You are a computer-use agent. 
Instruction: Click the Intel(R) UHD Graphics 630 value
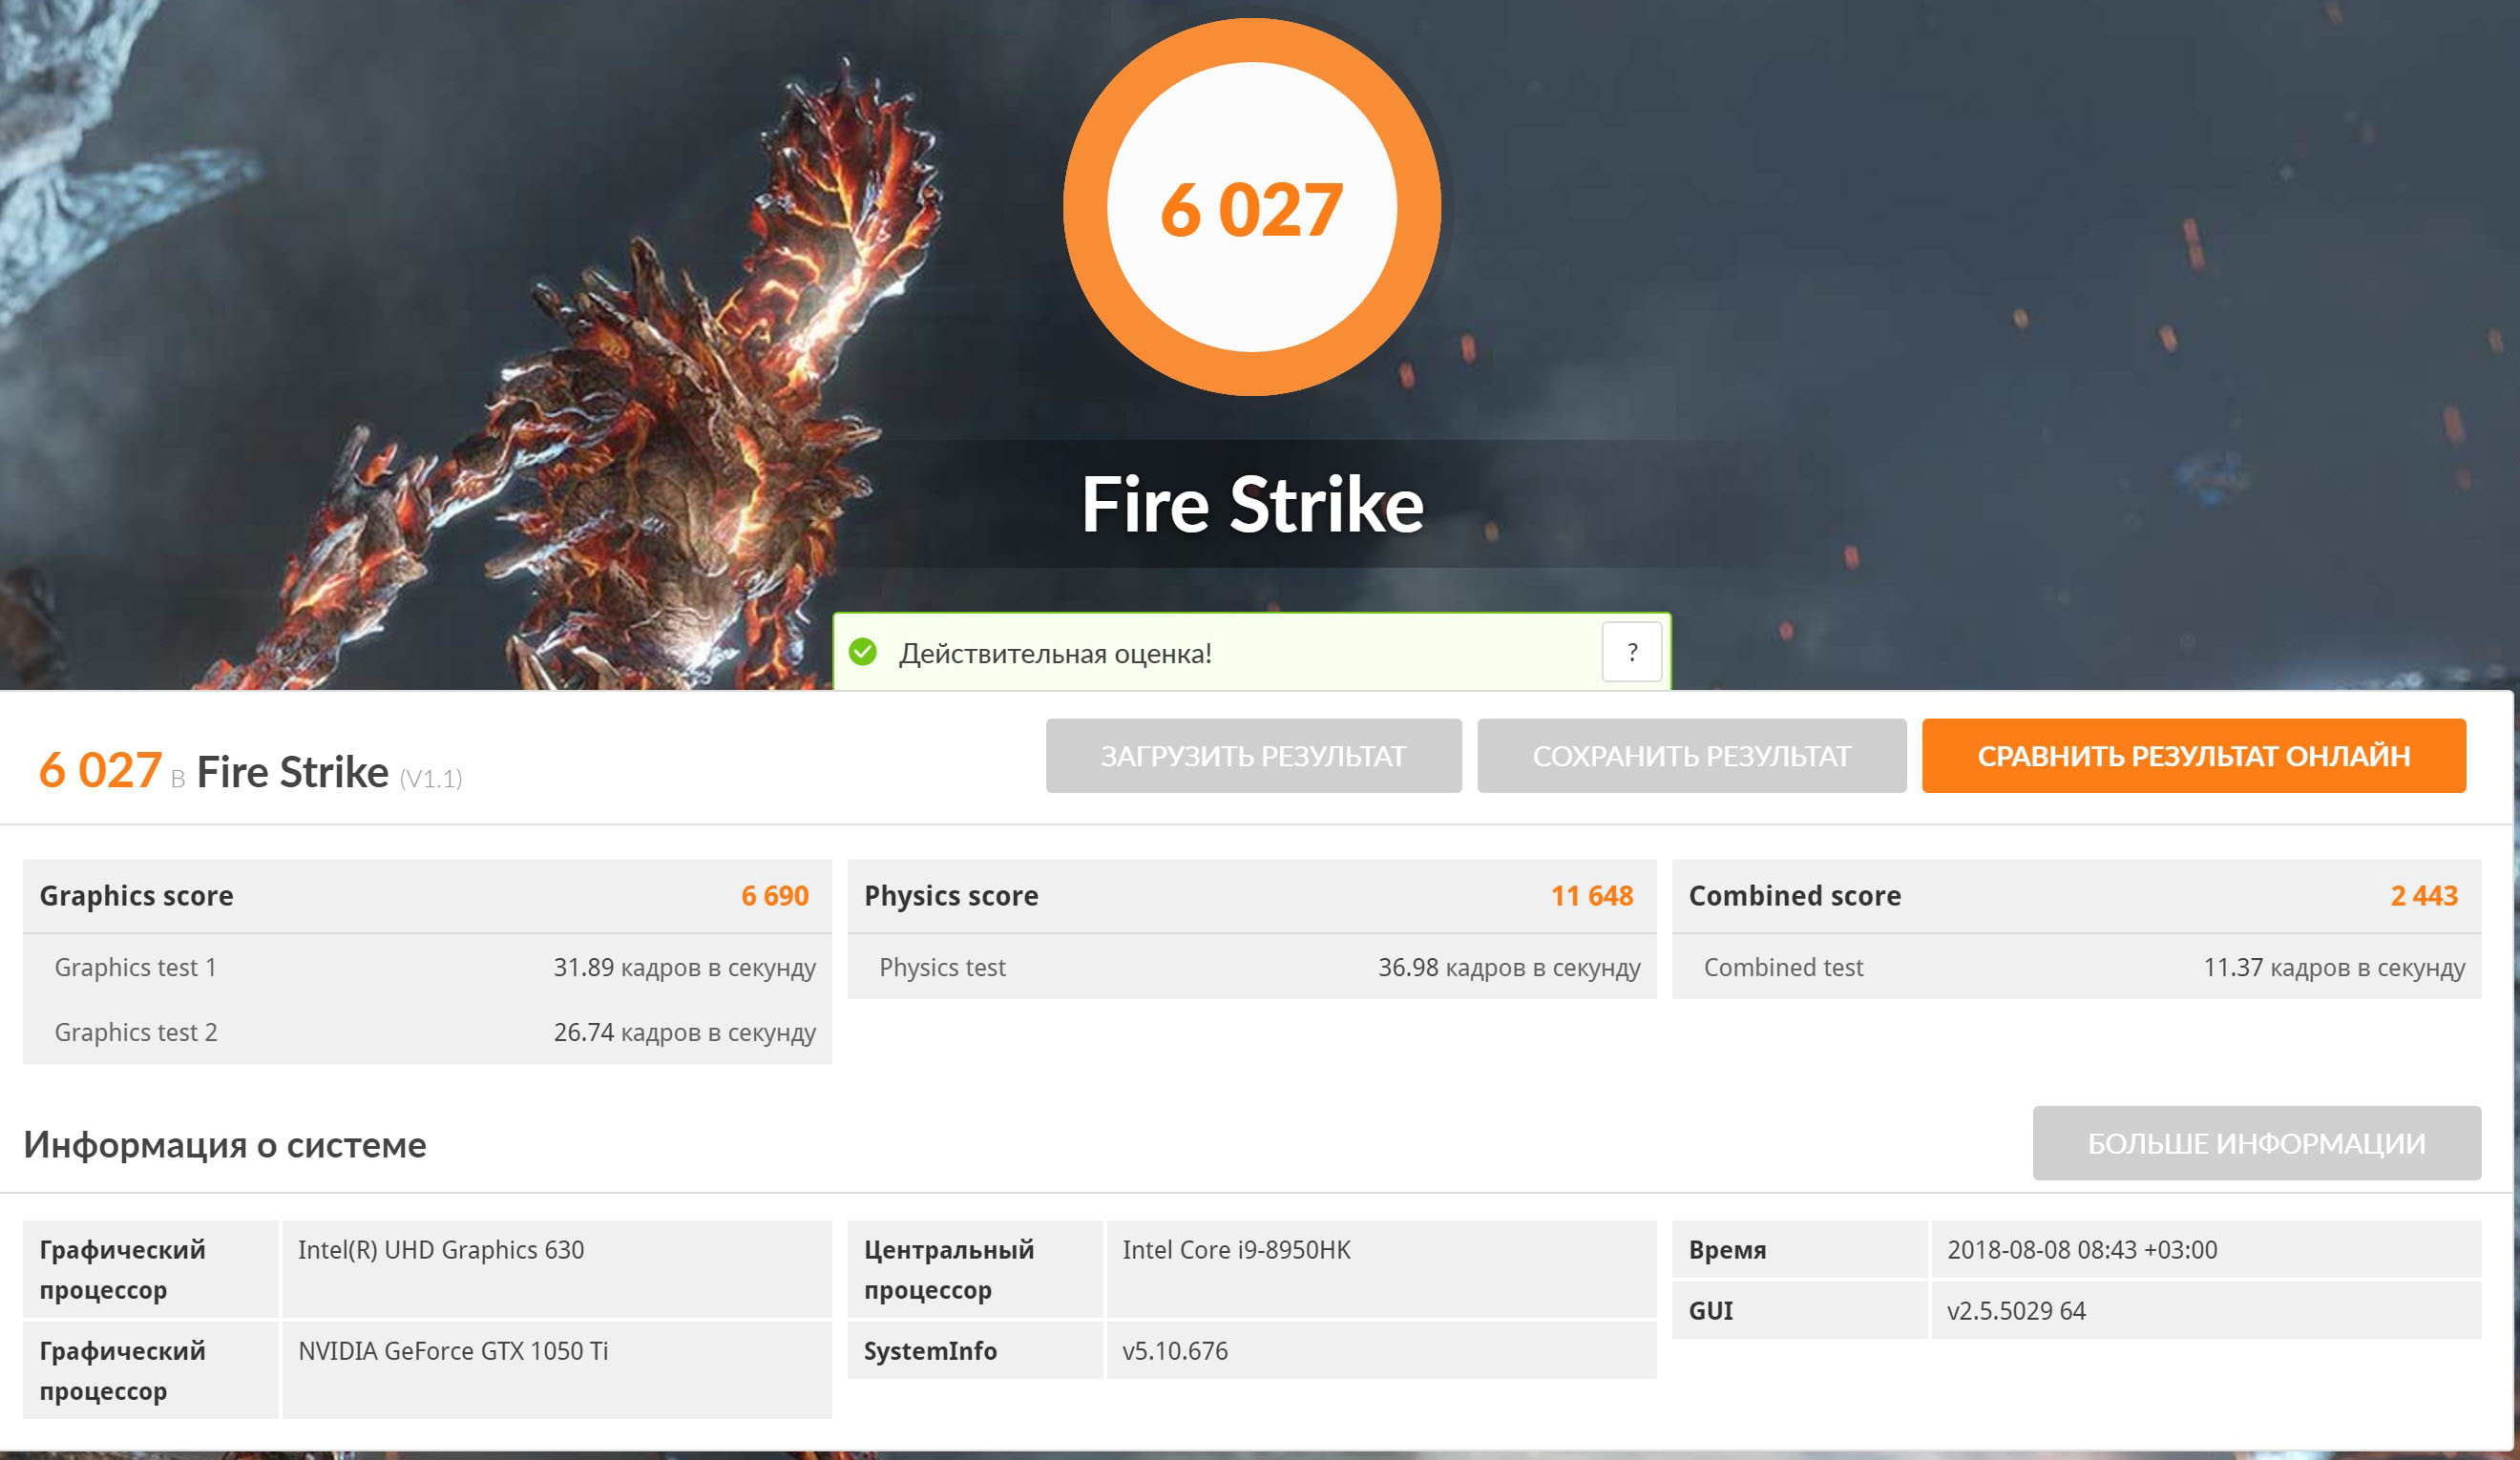(x=440, y=1250)
